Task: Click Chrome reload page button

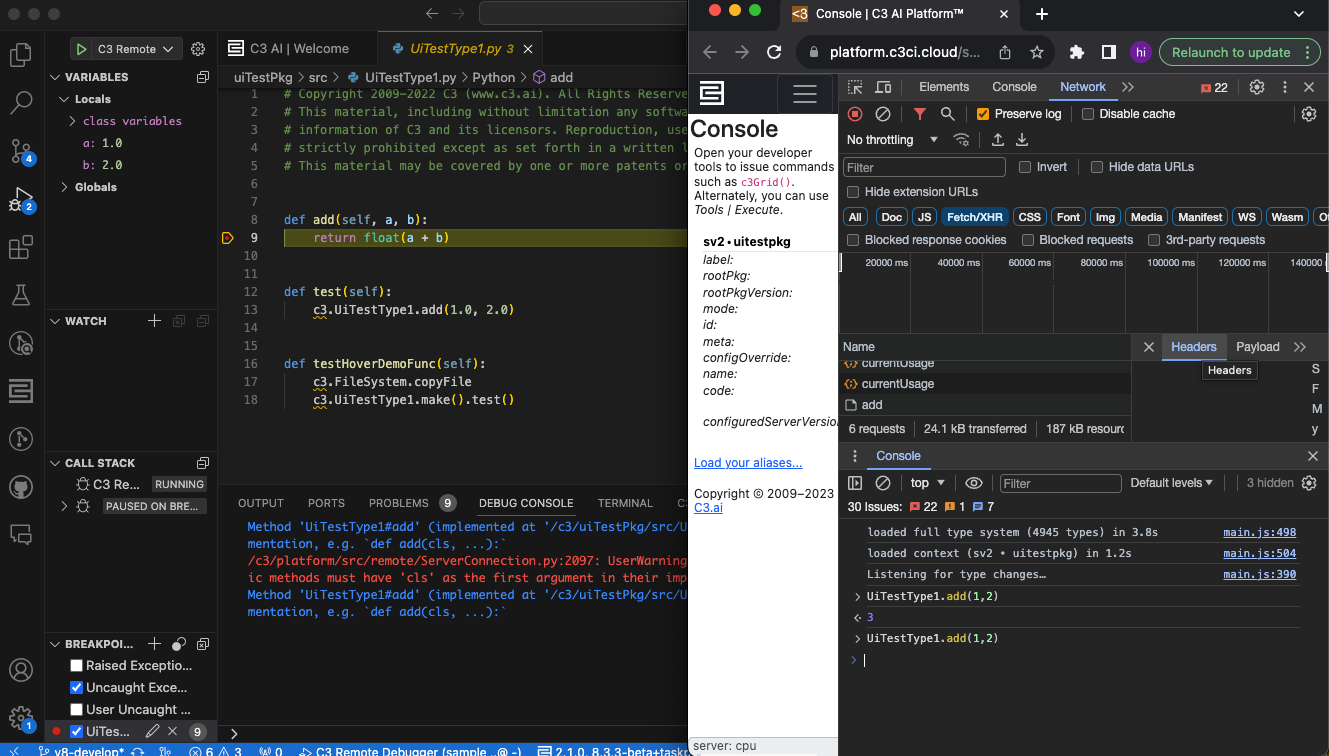Action: point(774,52)
